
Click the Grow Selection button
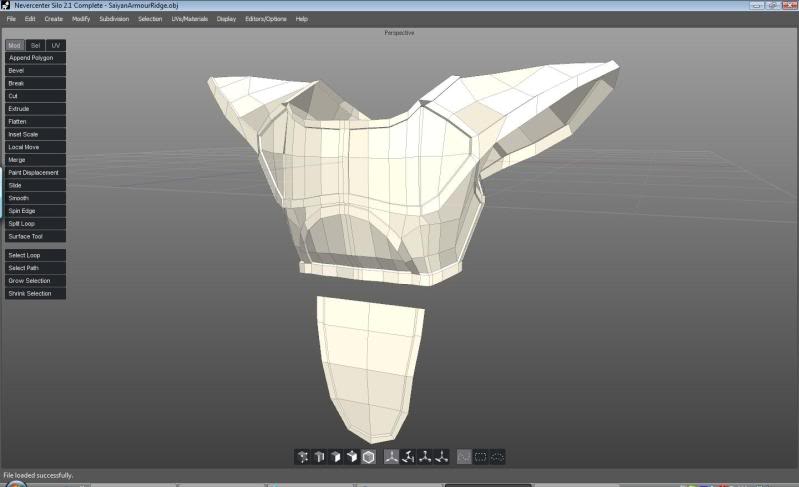(35, 281)
